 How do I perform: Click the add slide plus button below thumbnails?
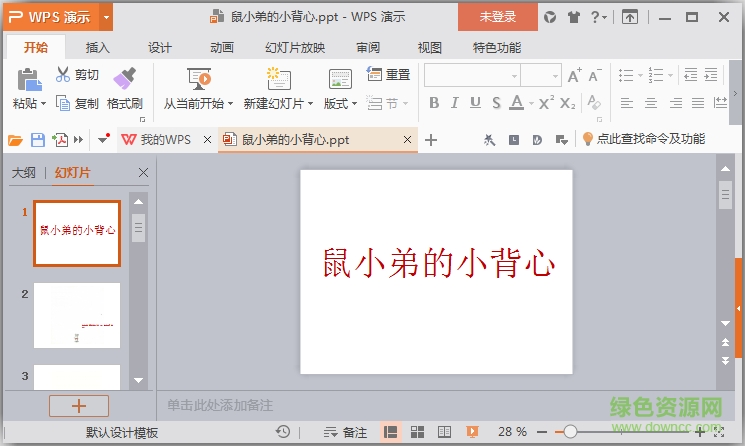[79, 406]
